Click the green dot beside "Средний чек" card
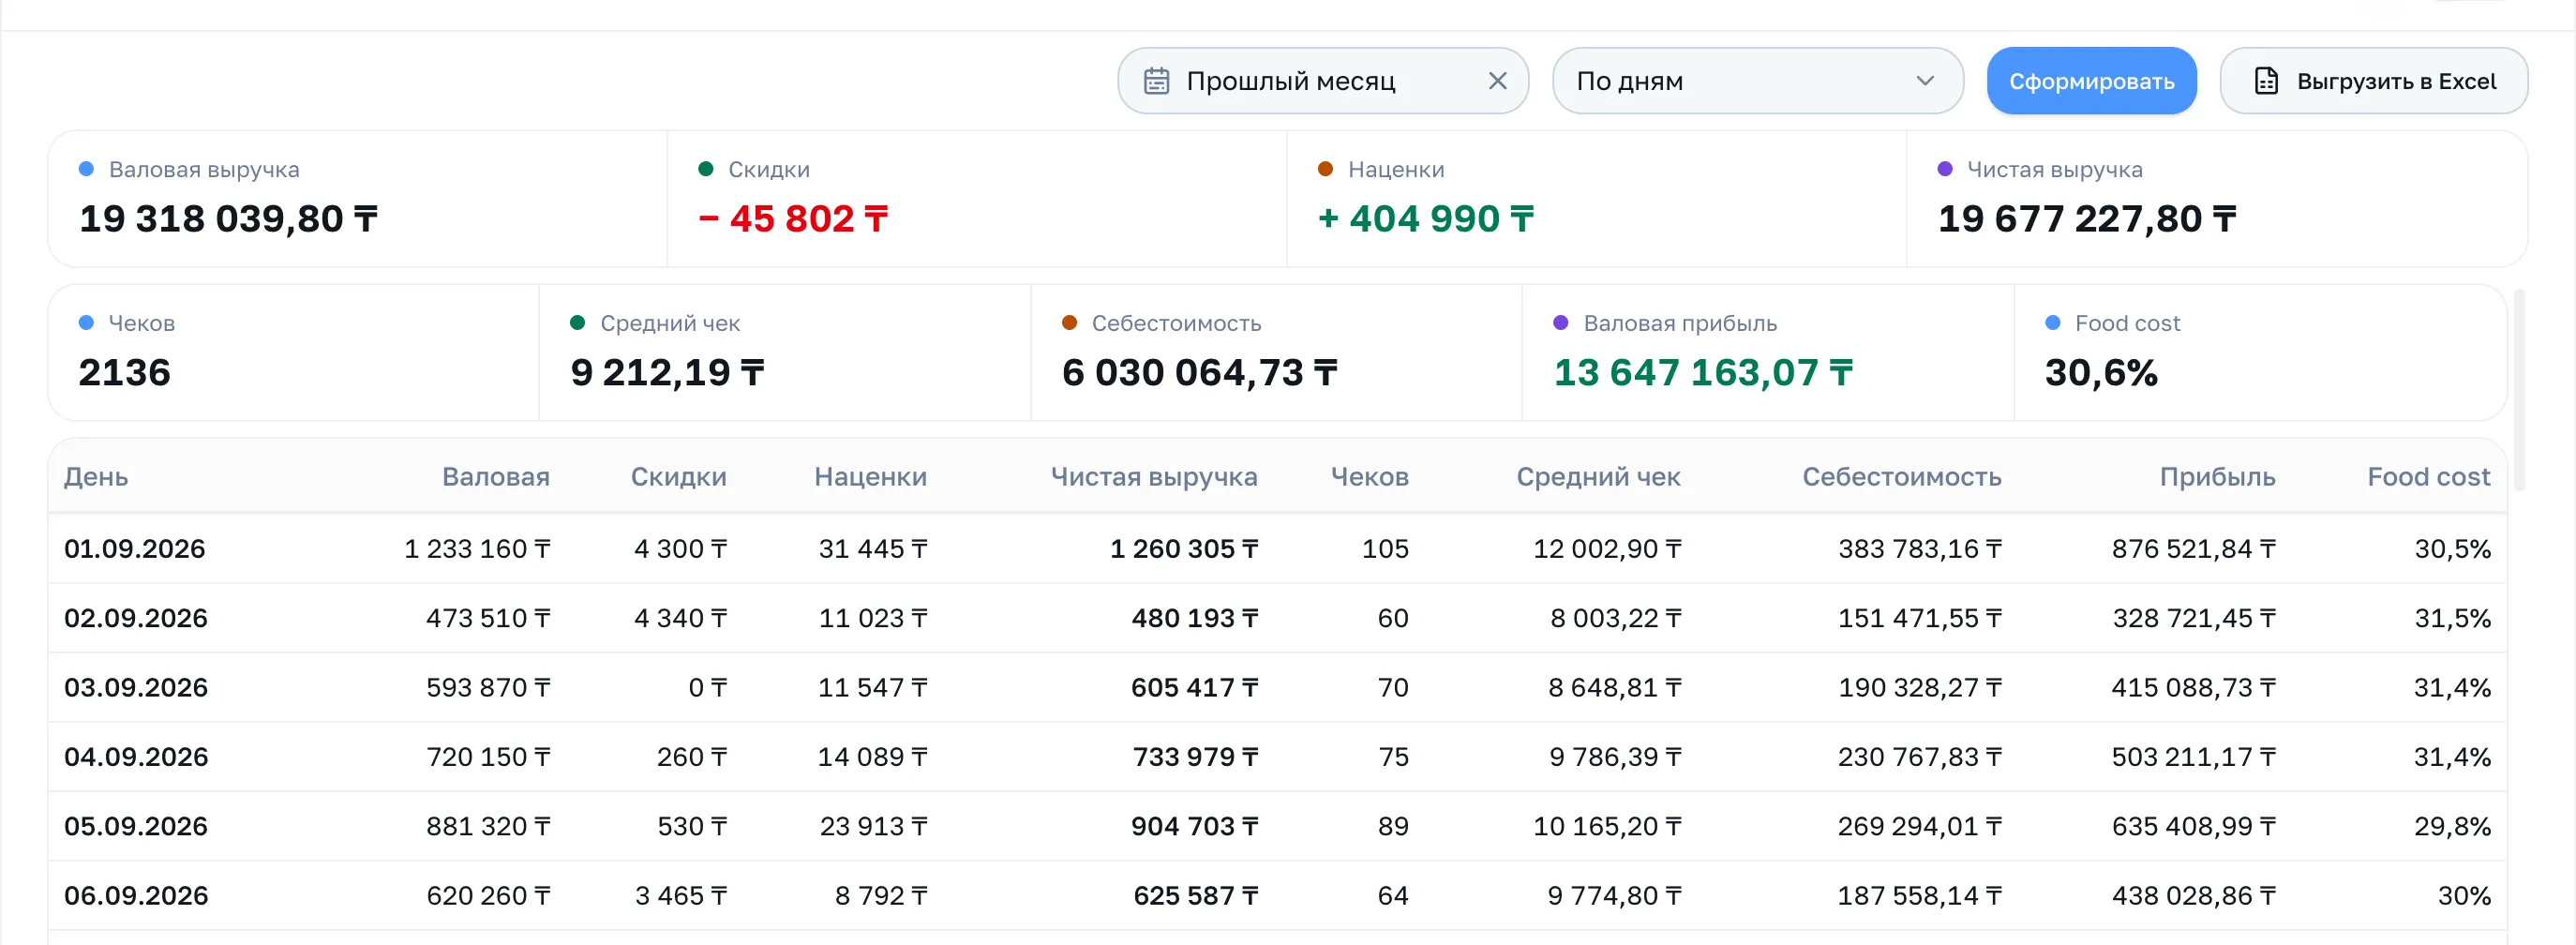Viewport: 2576px width, 945px height. coord(578,323)
